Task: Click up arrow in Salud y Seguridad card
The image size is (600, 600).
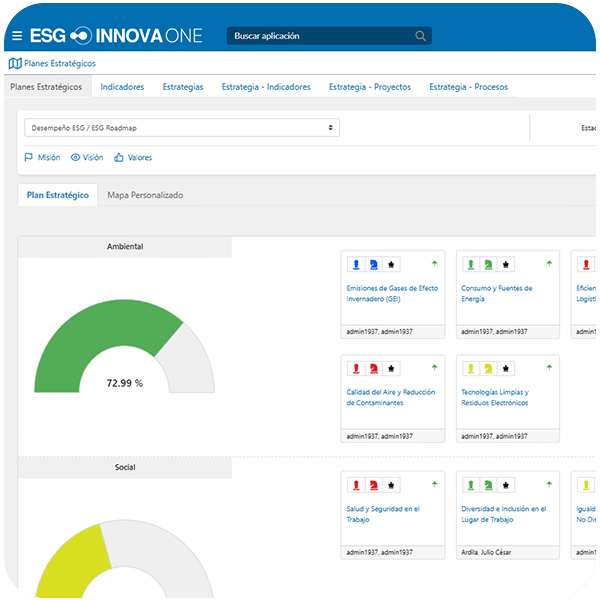Action: 434,484
